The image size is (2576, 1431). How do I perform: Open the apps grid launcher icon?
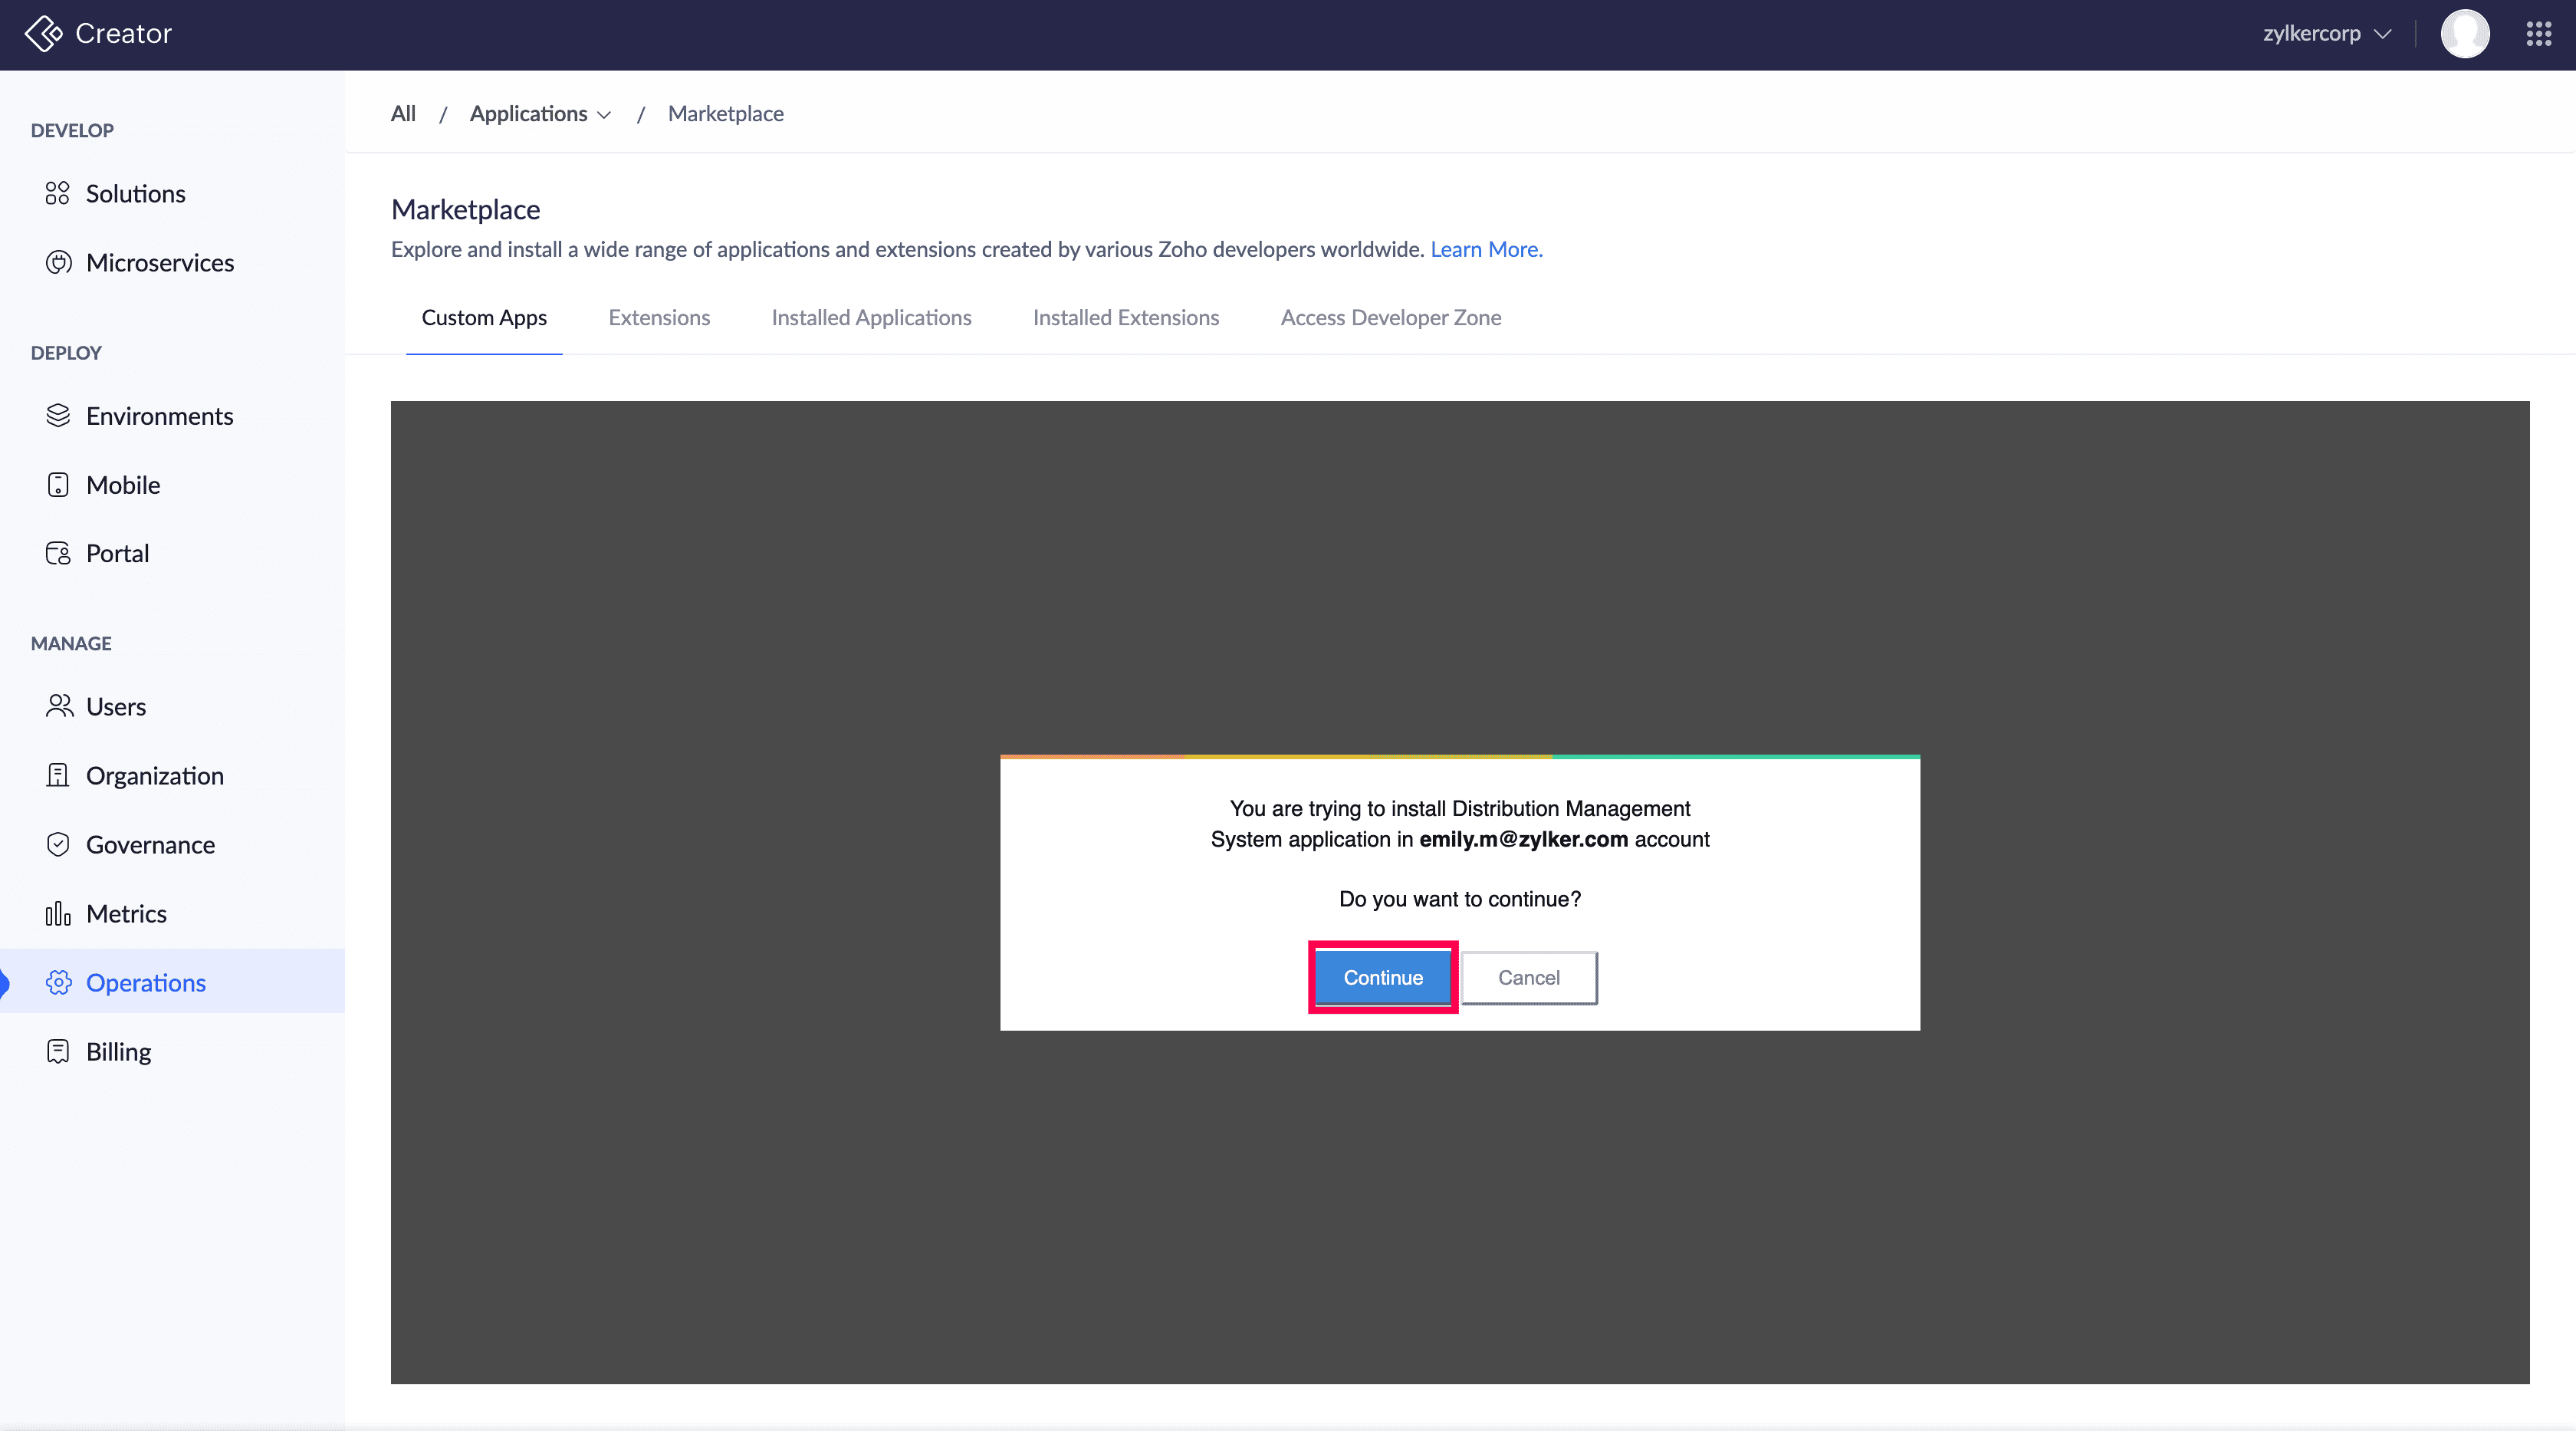click(2538, 34)
